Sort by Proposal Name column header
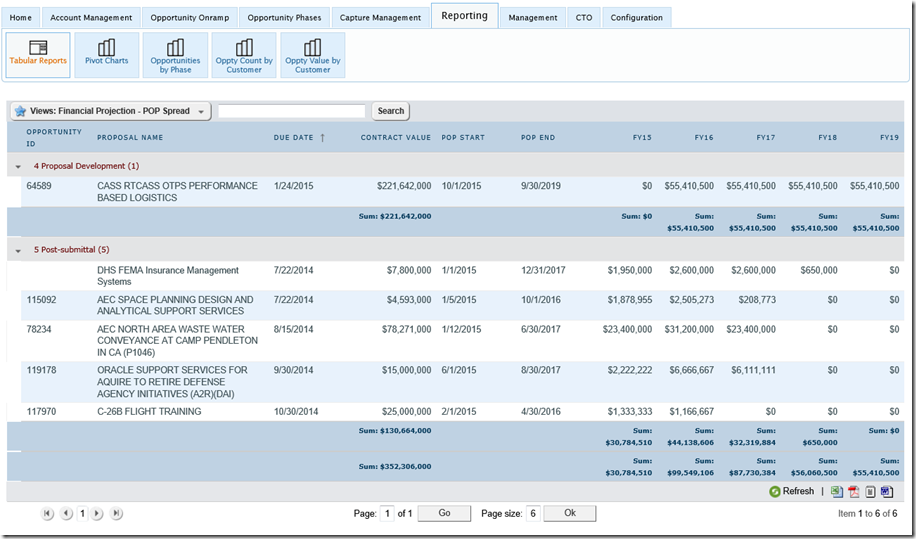Image resolution: width=916 pixels, height=539 pixels. [130, 138]
